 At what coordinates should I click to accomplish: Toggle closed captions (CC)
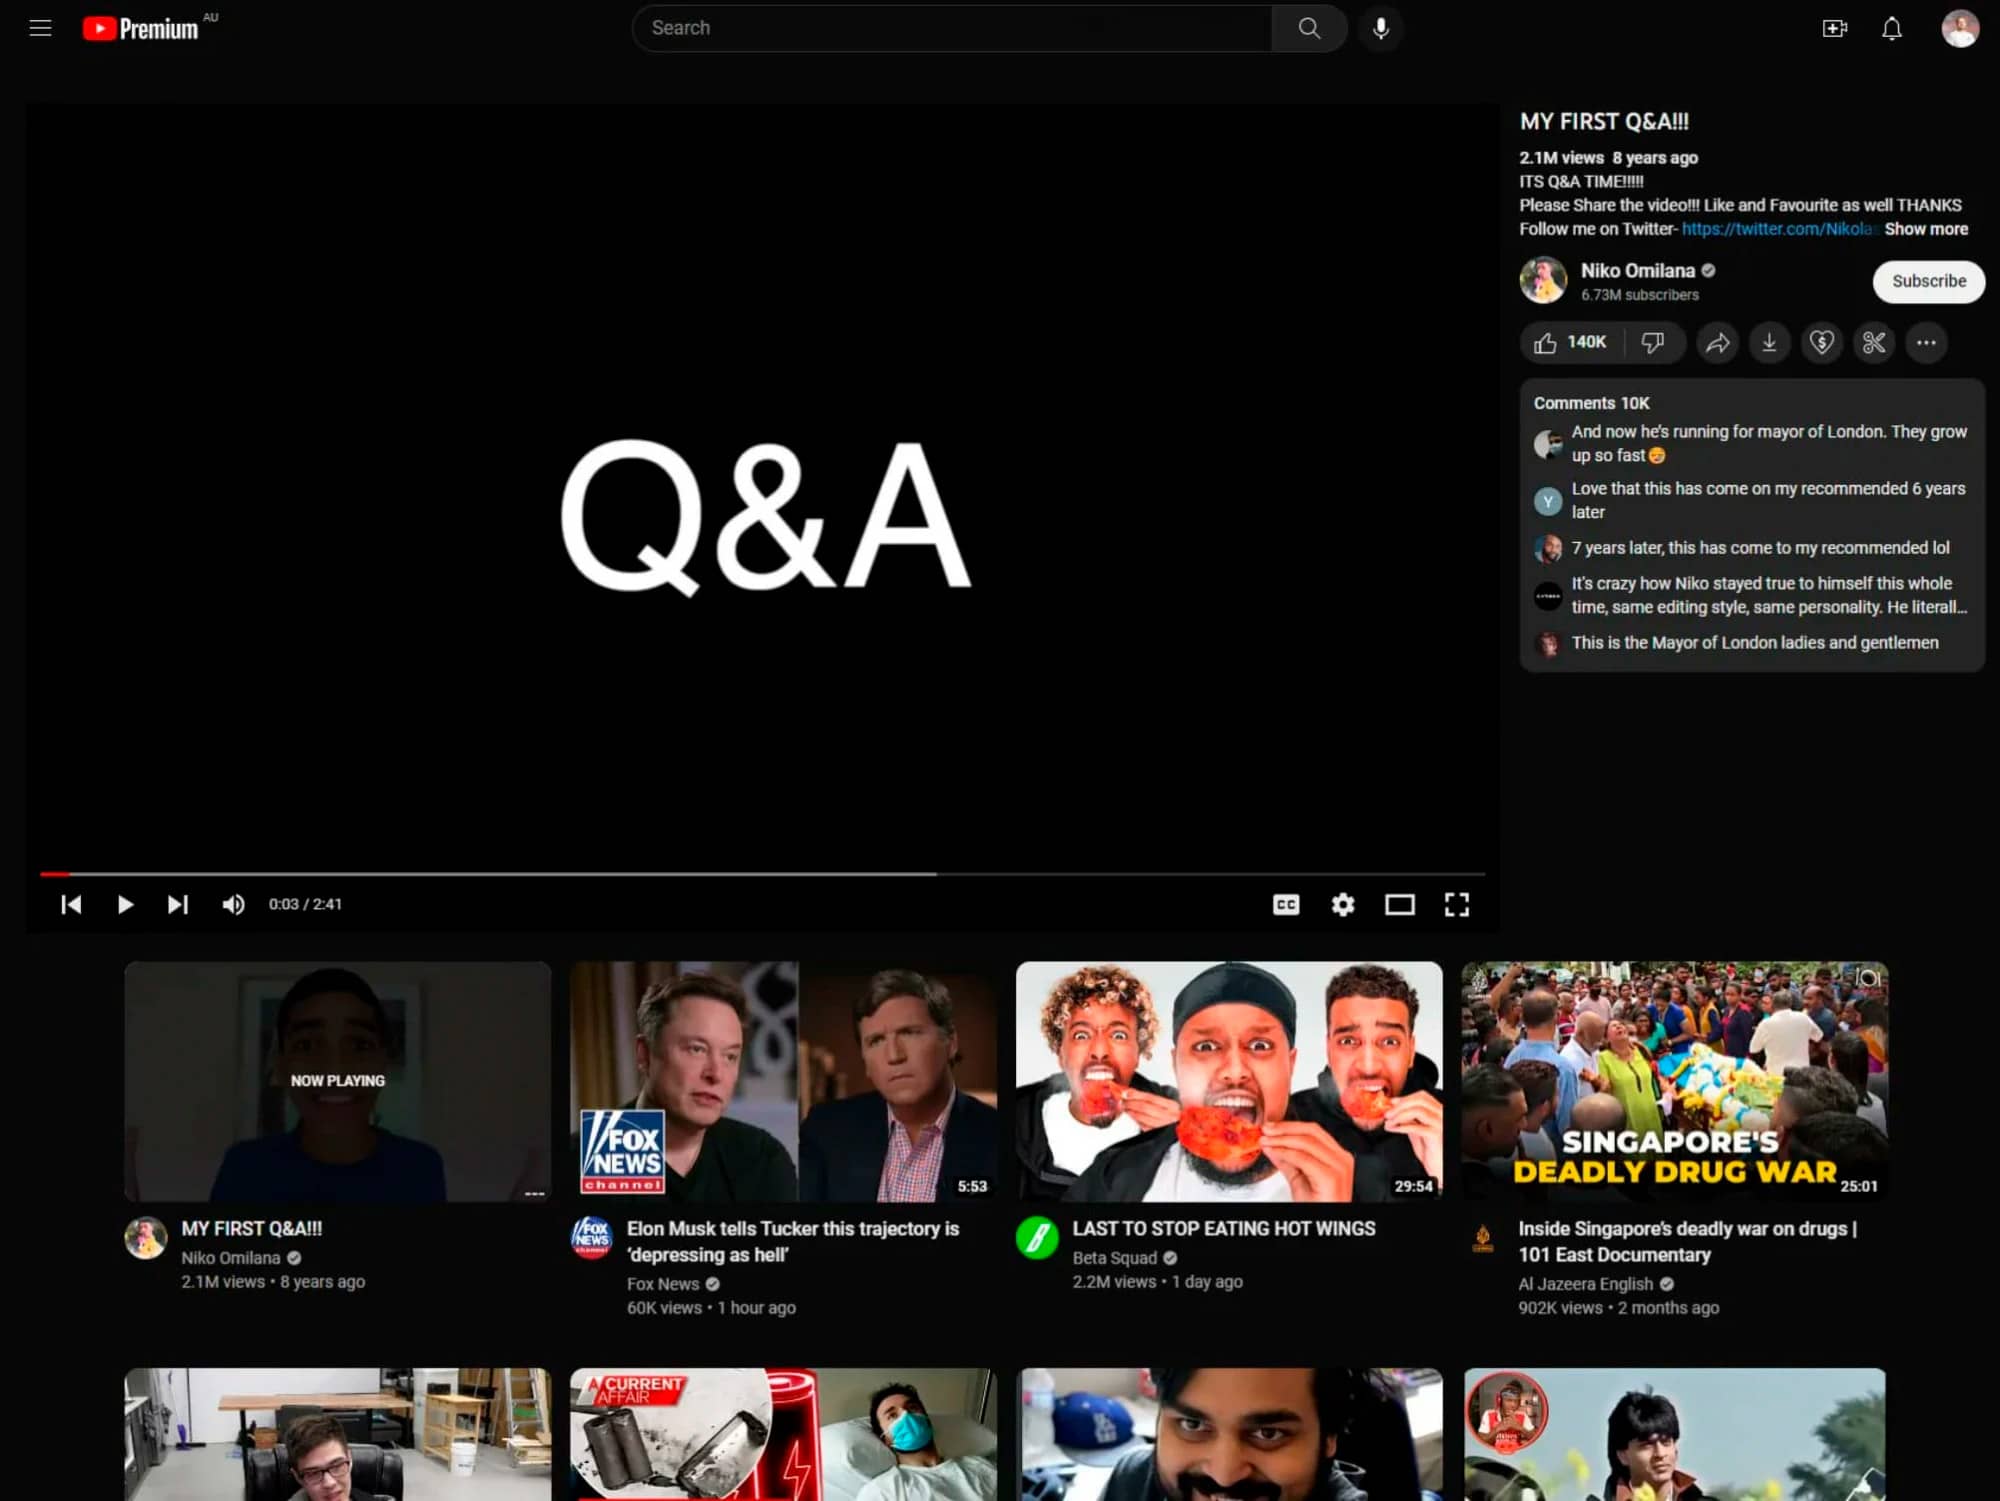coord(1285,905)
